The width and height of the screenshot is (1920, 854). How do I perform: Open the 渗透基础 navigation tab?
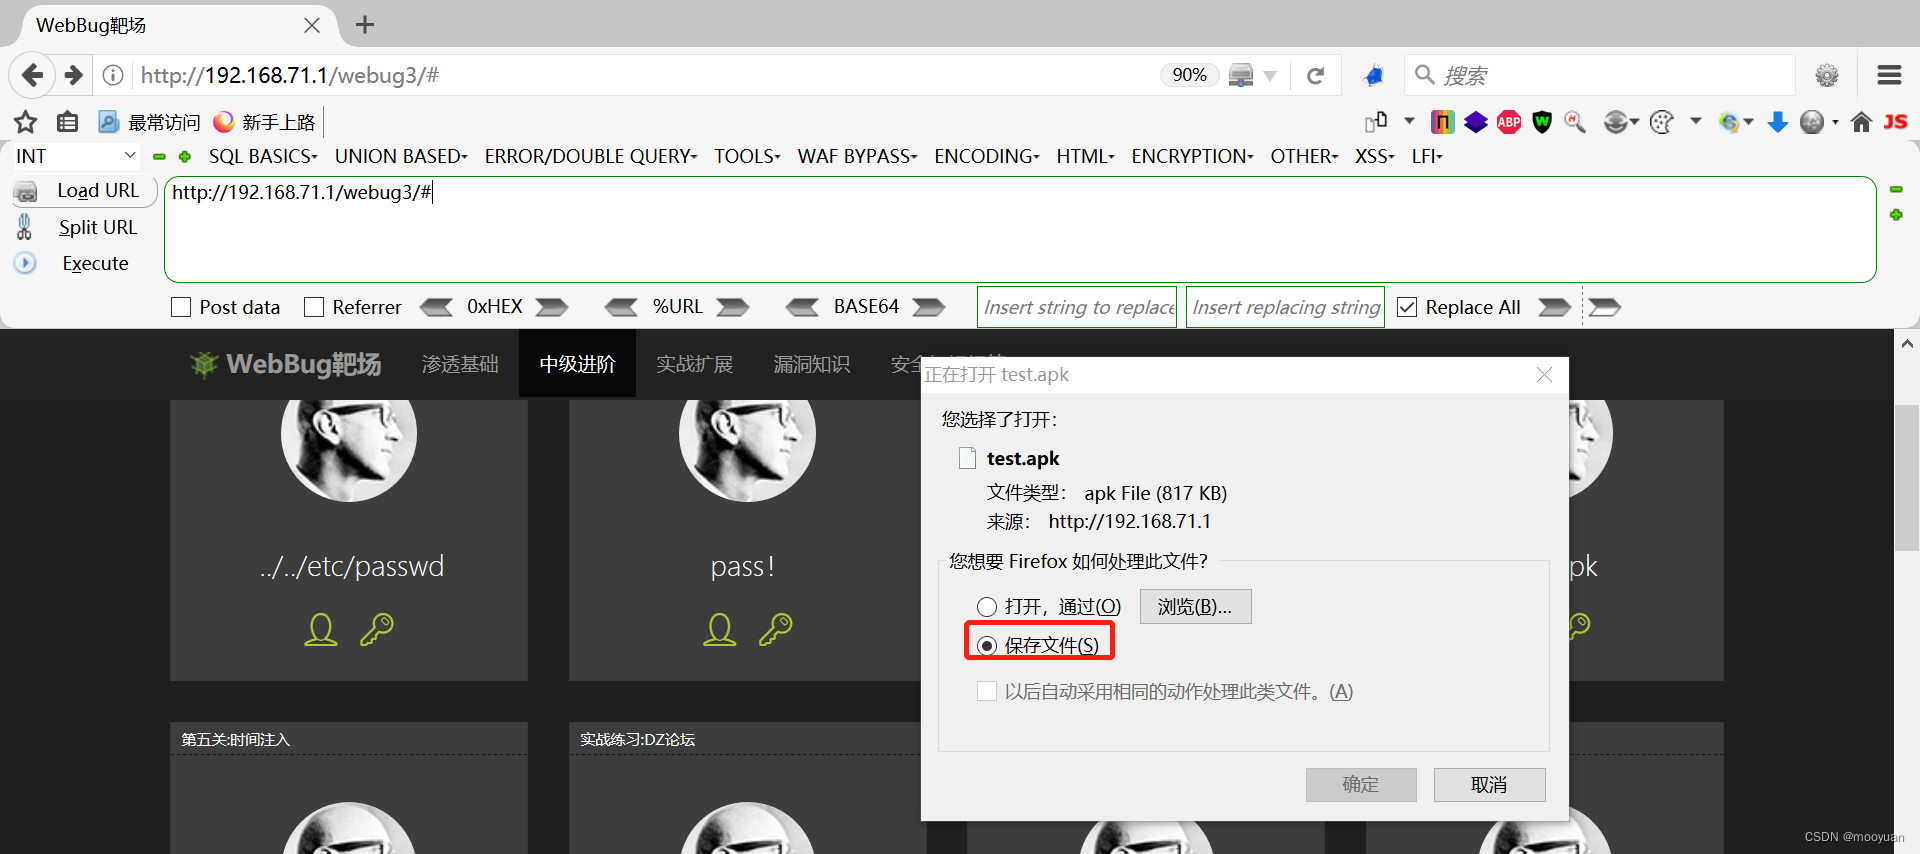pos(460,364)
